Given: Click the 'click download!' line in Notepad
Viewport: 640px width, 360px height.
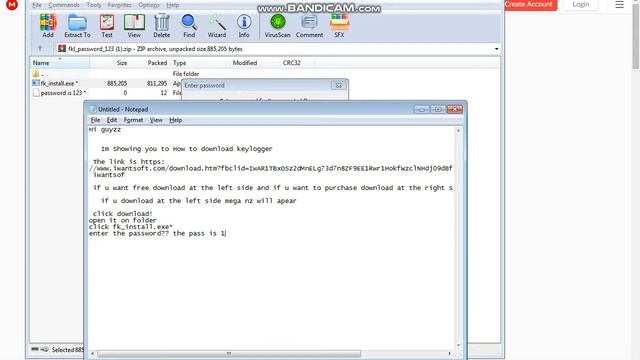Looking at the screenshot, I should point(122,213).
